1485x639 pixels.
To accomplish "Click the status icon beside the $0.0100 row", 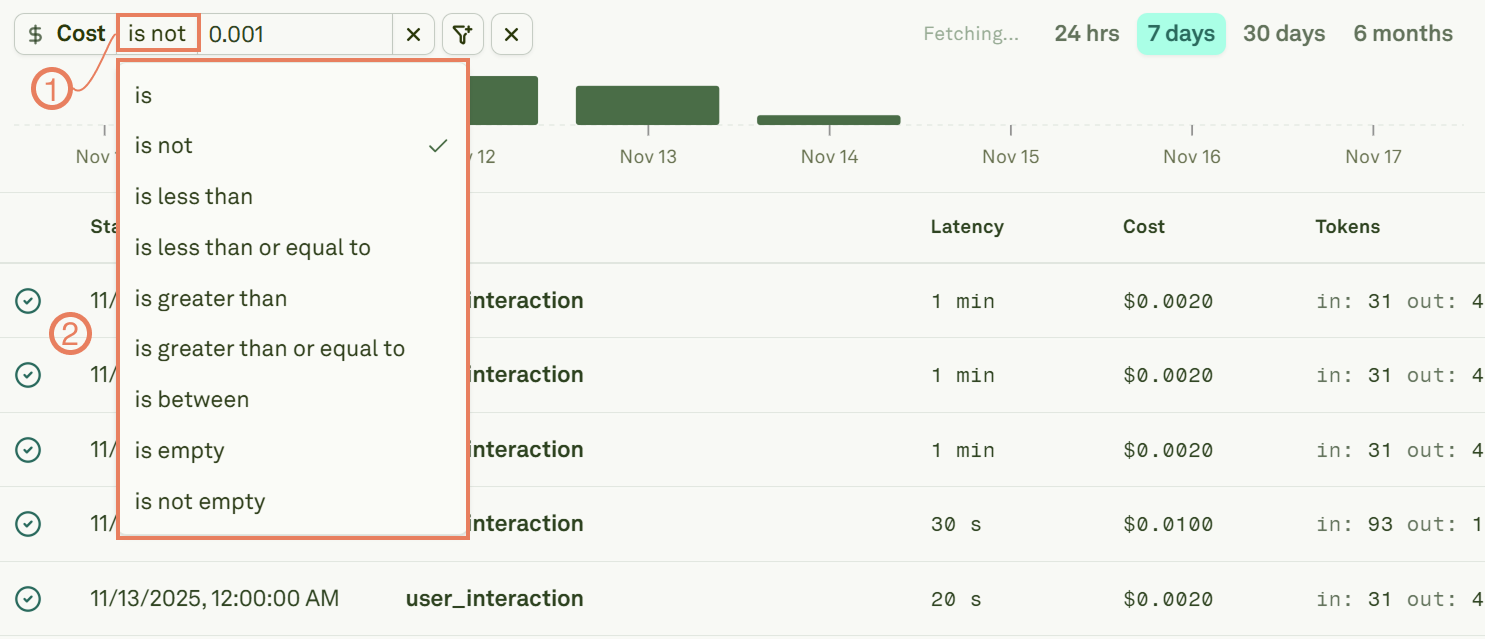I will pyautogui.click(x=27, y=523).
